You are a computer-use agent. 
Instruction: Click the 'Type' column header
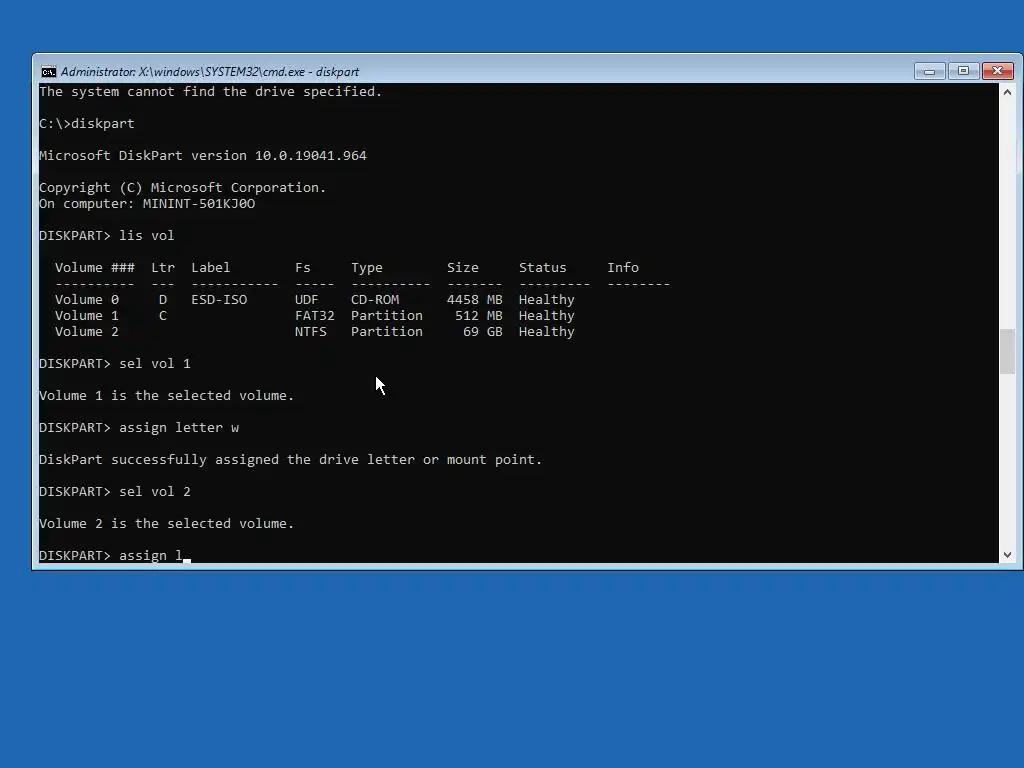point(366,268)
